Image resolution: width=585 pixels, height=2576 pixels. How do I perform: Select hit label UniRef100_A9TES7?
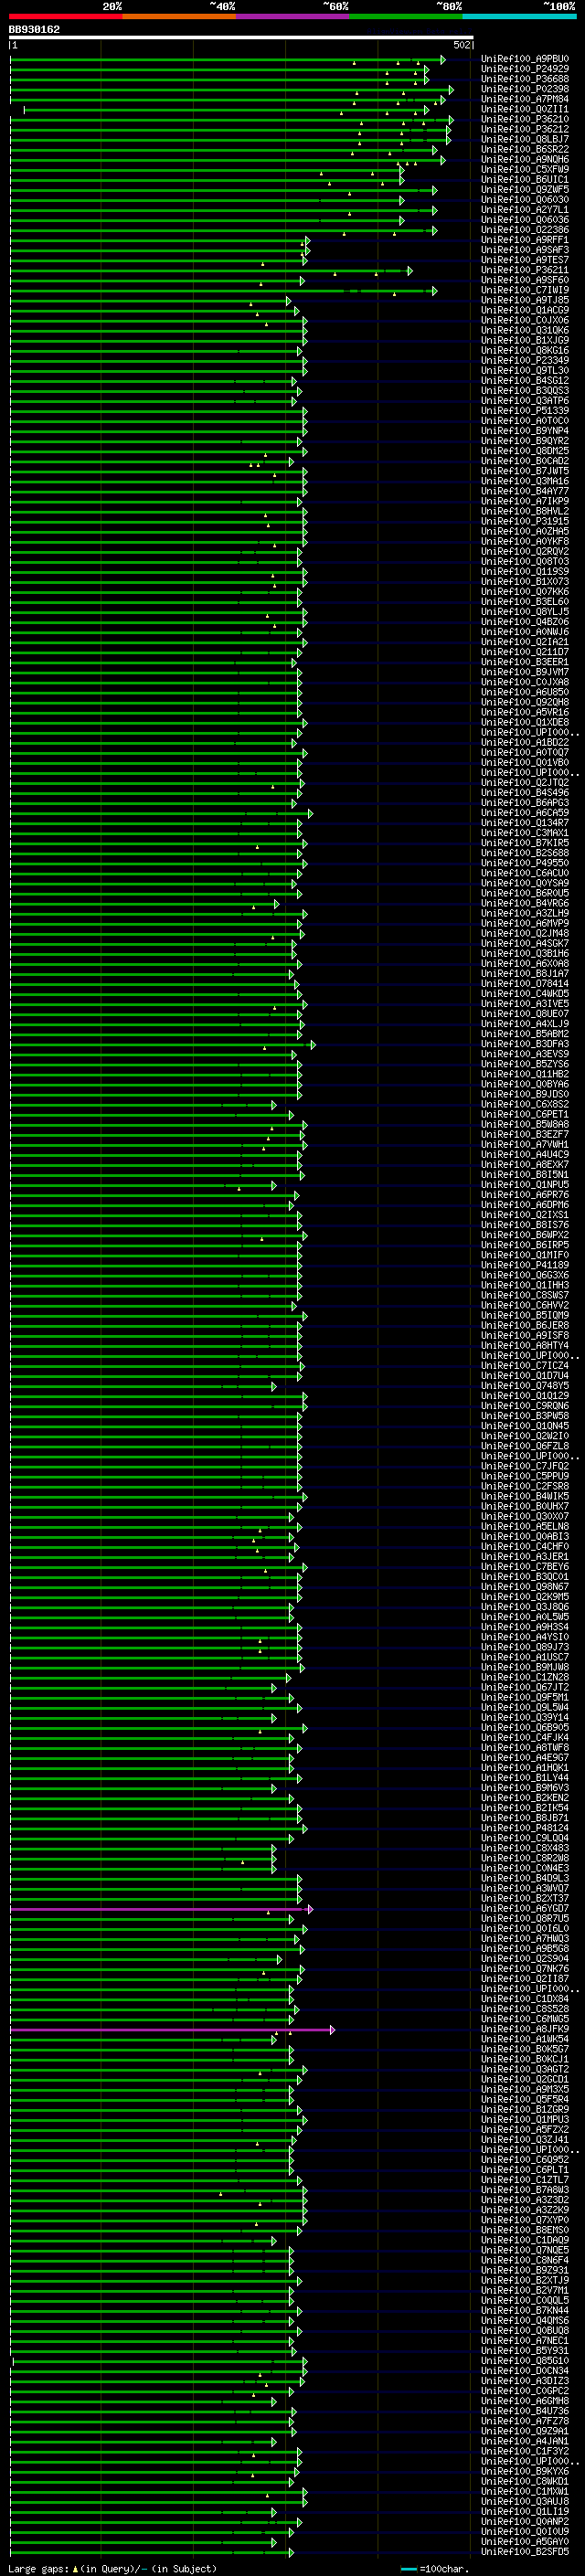click(x=525, y=260)
